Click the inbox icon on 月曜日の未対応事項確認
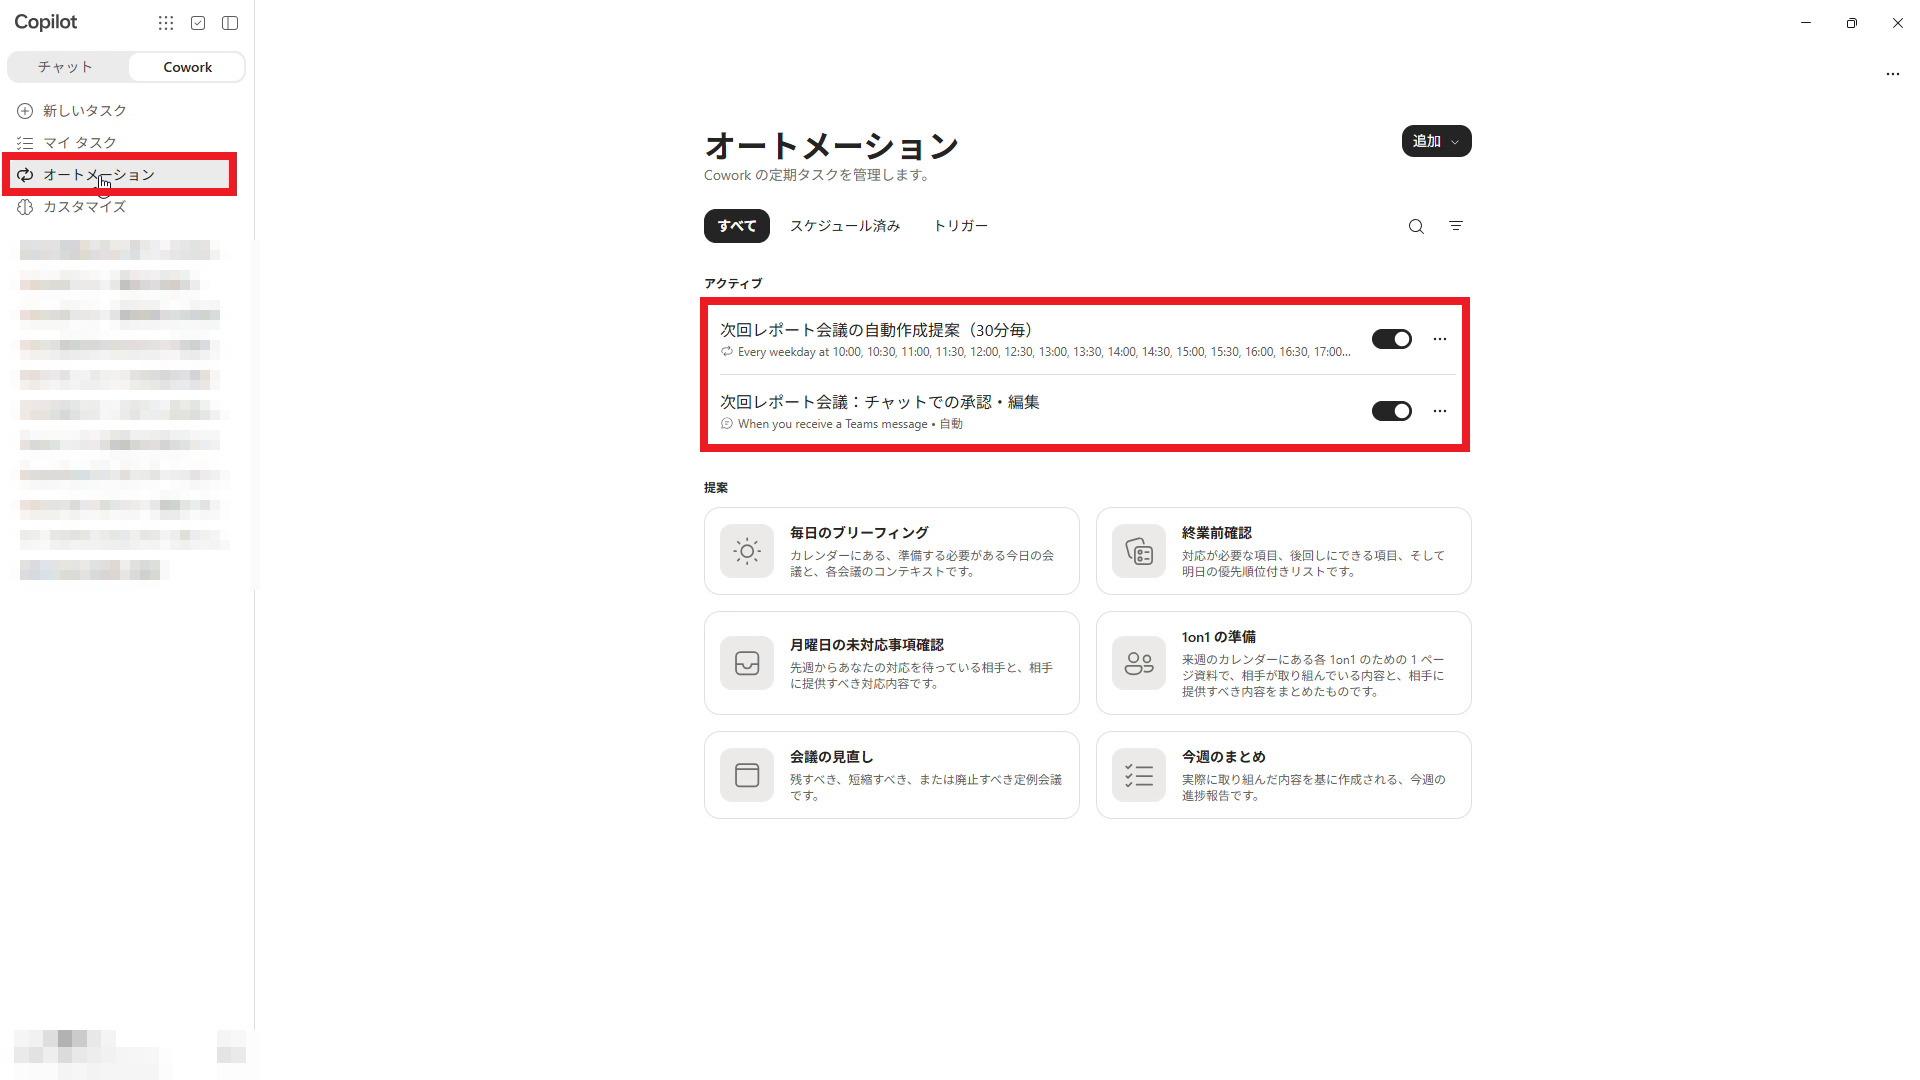The image size is (1920, 1080). coord(747,663)
